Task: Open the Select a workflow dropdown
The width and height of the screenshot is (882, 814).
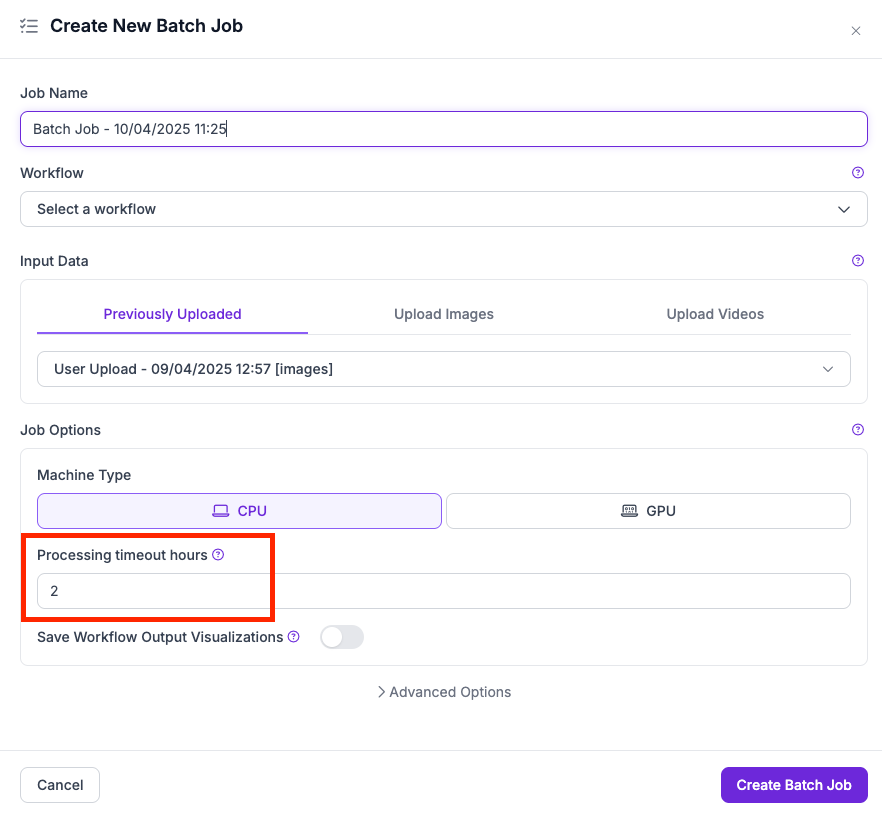Action: 443,209
